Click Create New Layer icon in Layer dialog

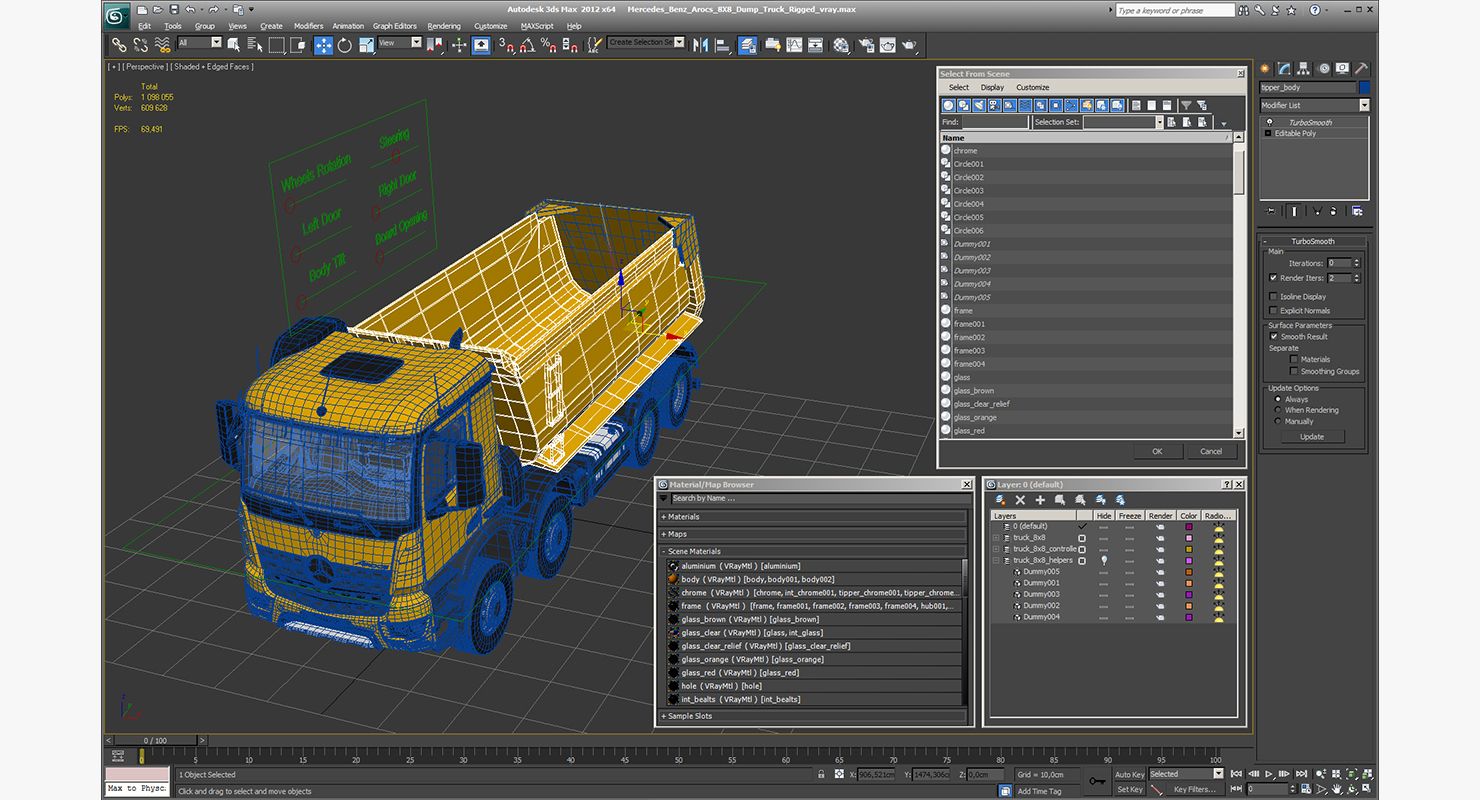[x=1000, y=500]
